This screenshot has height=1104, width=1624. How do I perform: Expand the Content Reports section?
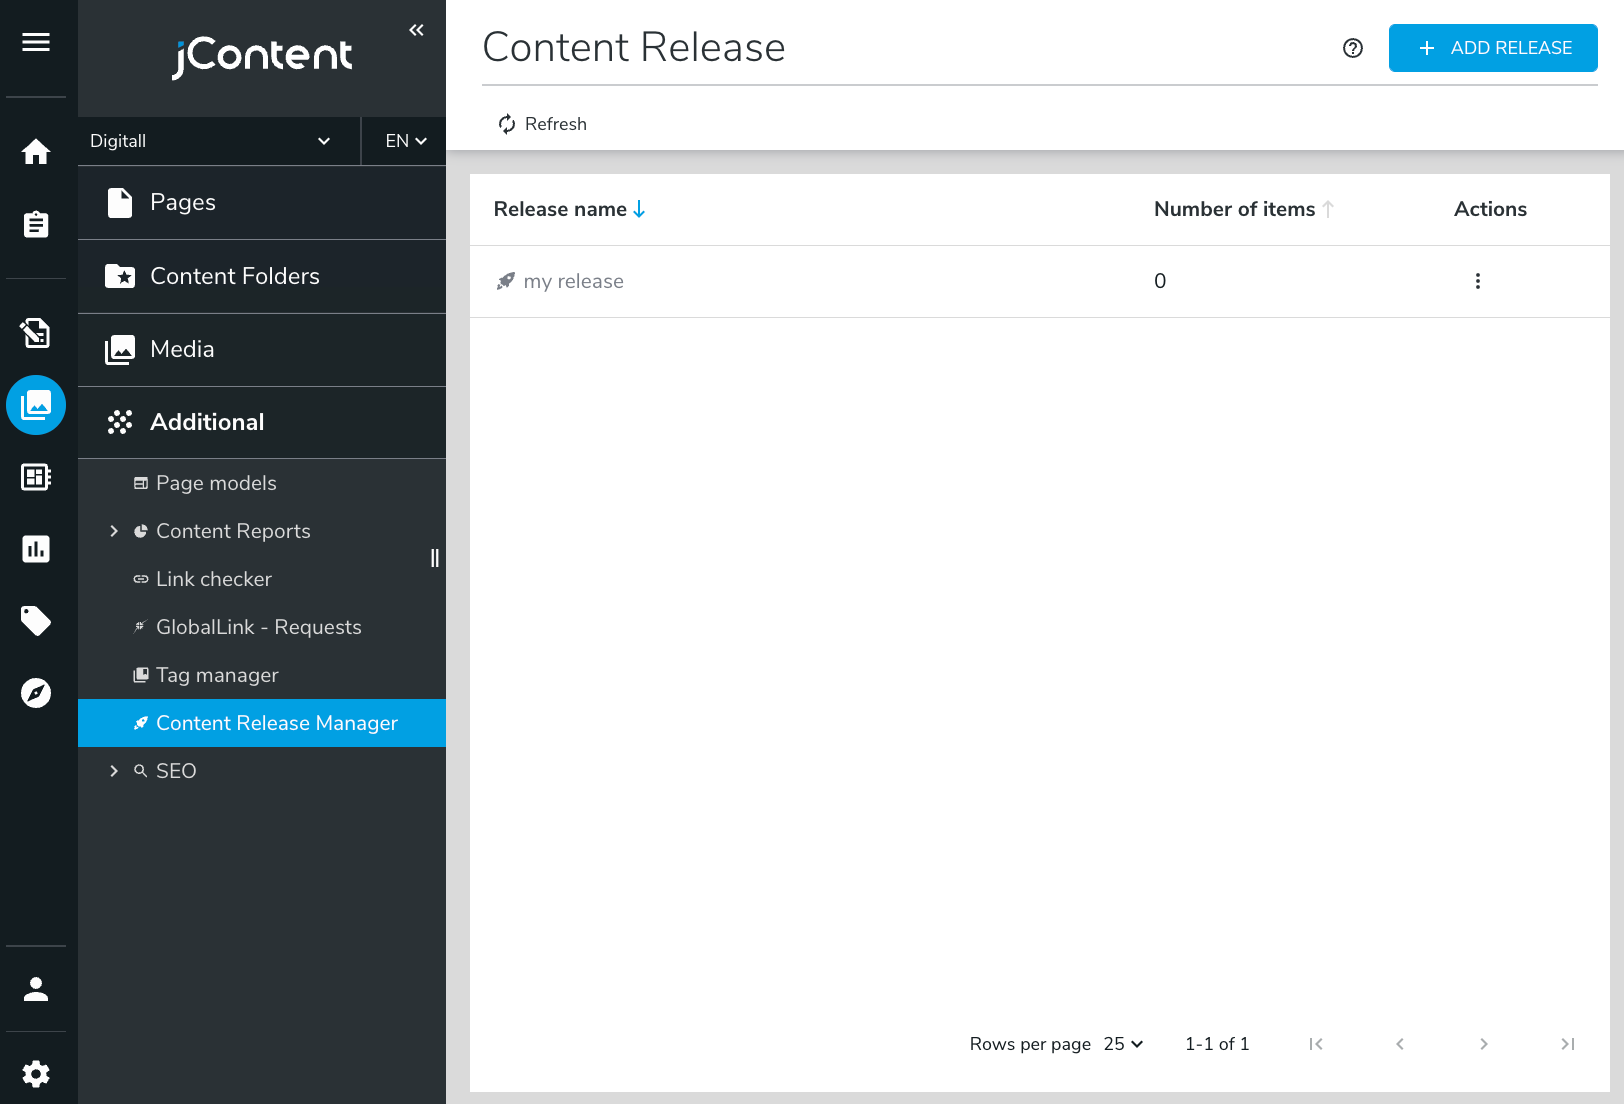[x=114, y=531]
